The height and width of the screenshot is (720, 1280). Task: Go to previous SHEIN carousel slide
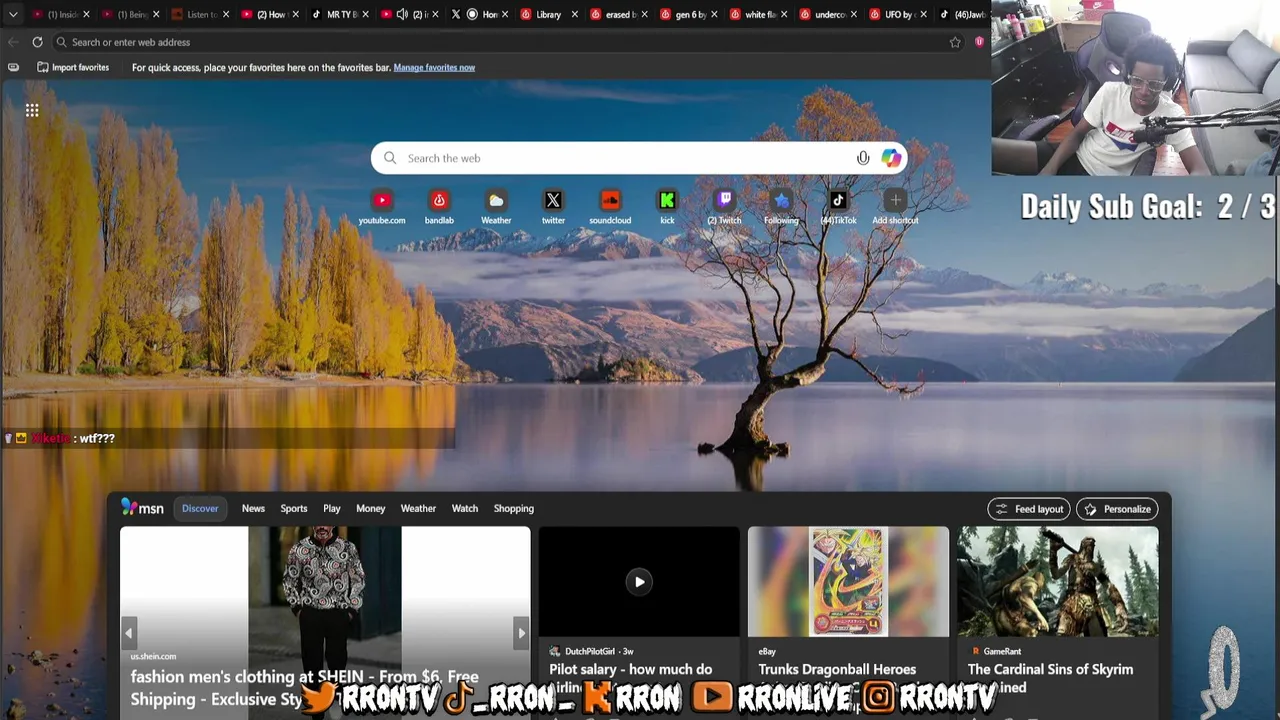coord(128,632)
